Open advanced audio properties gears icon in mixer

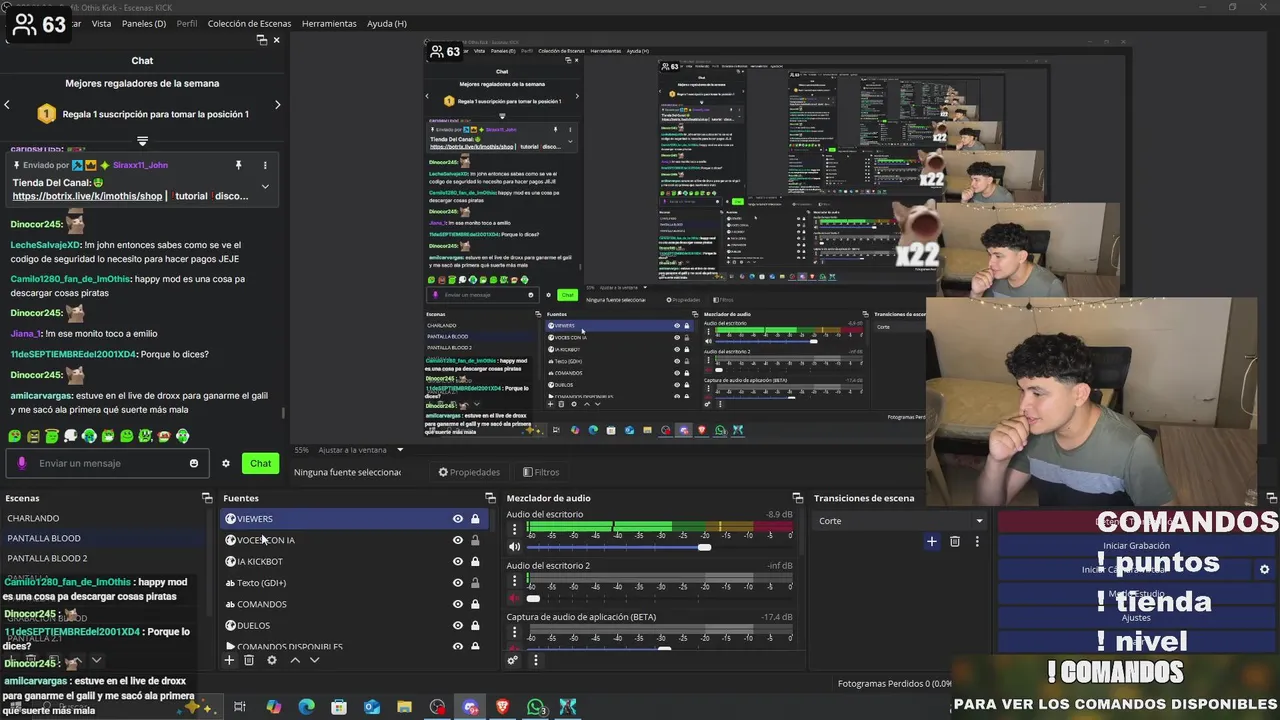click(513, 660)
